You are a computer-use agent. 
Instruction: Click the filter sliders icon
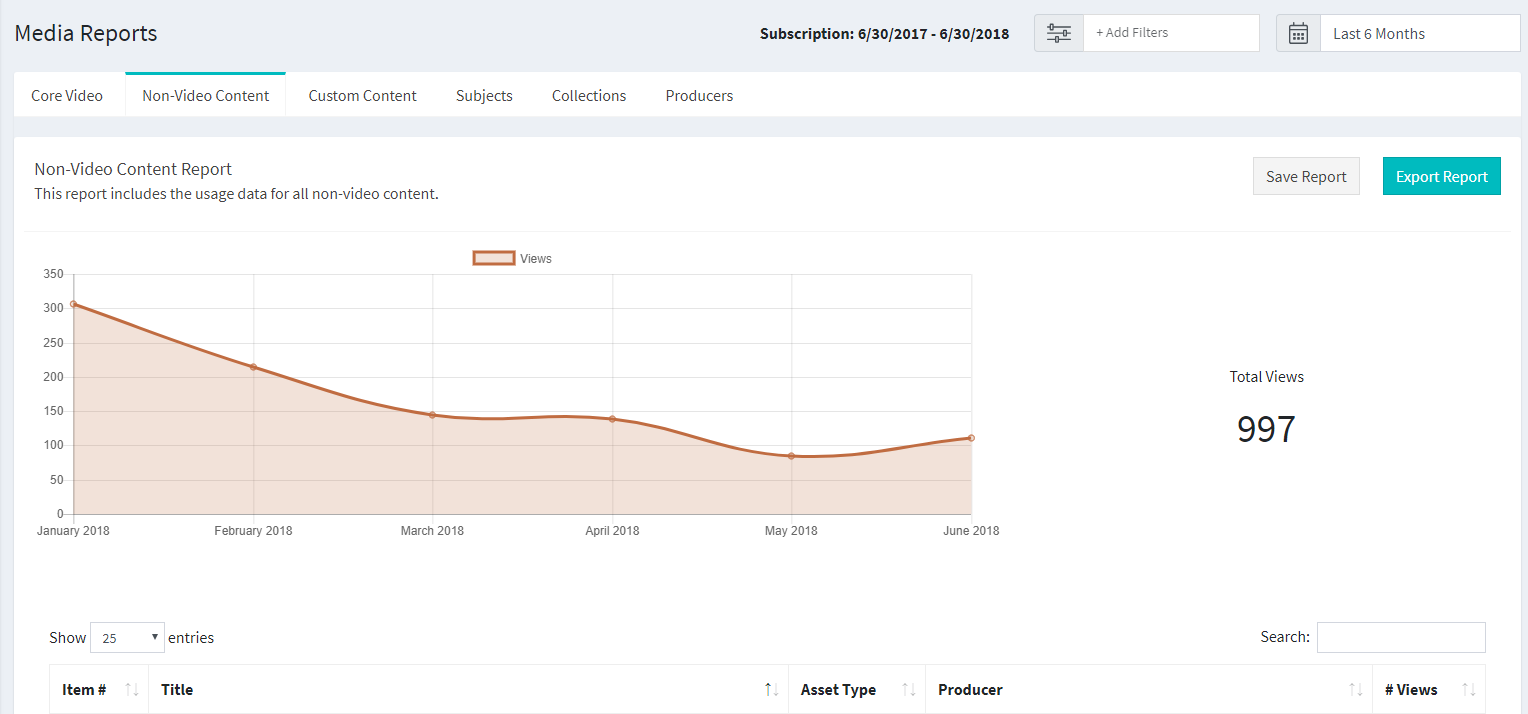point(1059,33)
